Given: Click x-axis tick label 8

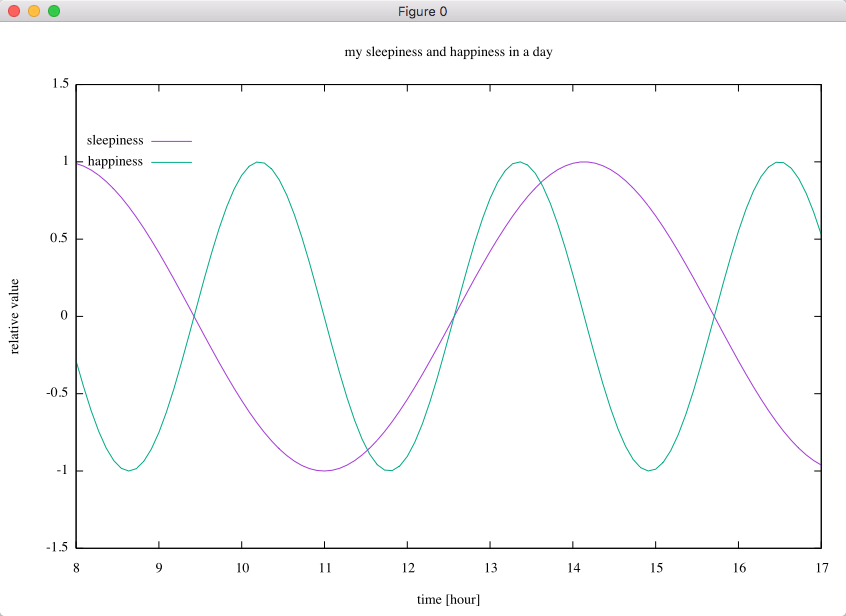Looking at the screenshot, I should [x=76, y=566].
